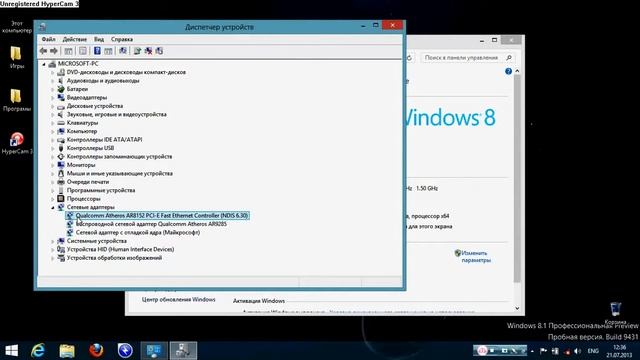Image resolution: width=640 pixels, height=360 pixels.
Task: Click the Windows Start button
Action: [11, 351]
